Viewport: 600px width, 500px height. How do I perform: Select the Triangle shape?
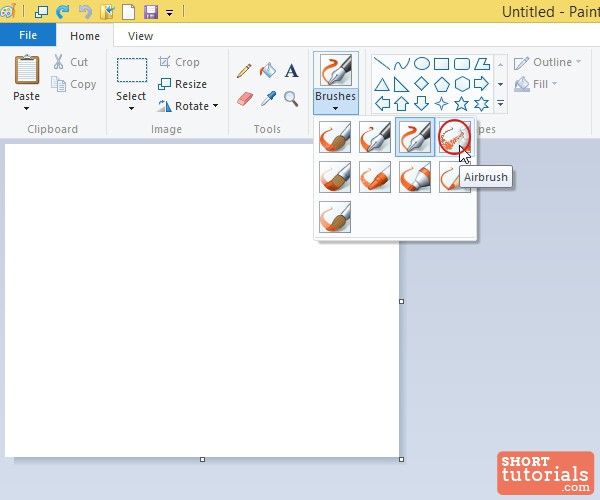[x=382, y=84]
